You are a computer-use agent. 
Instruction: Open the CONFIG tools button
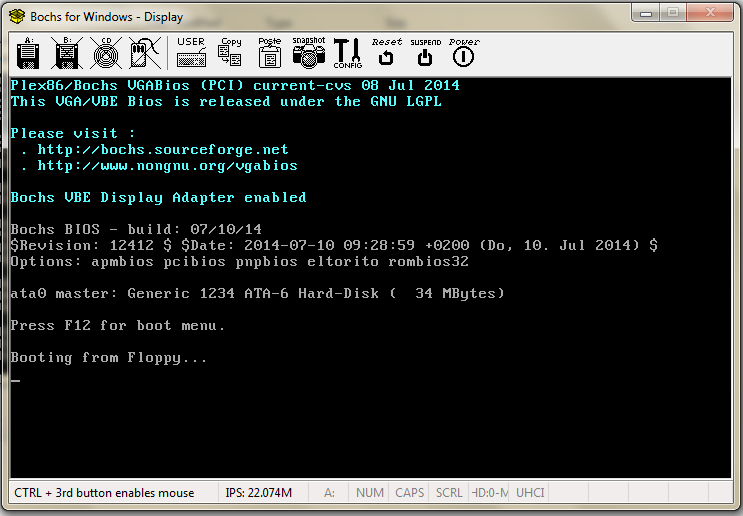pos(348,53)
